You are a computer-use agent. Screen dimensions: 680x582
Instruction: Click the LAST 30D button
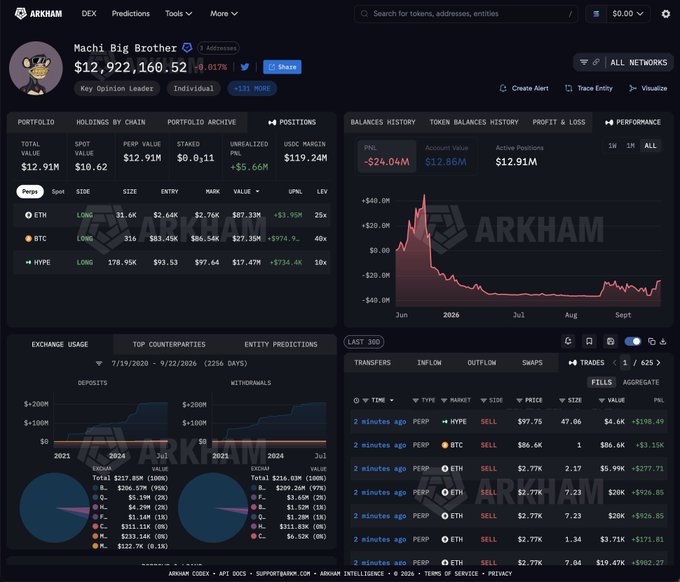(363, 342)
